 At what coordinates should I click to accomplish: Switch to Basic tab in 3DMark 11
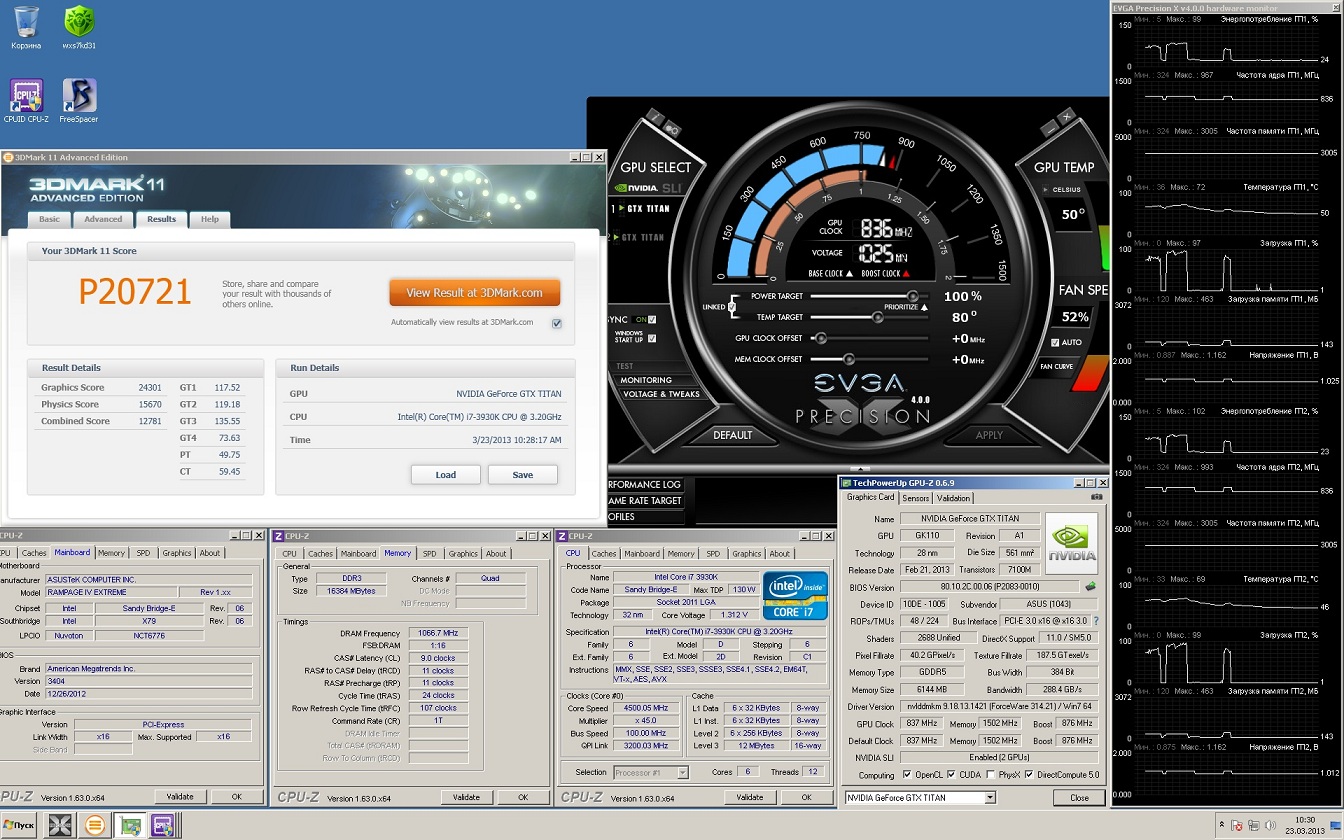pyautogui.click(x=49, y=219)
